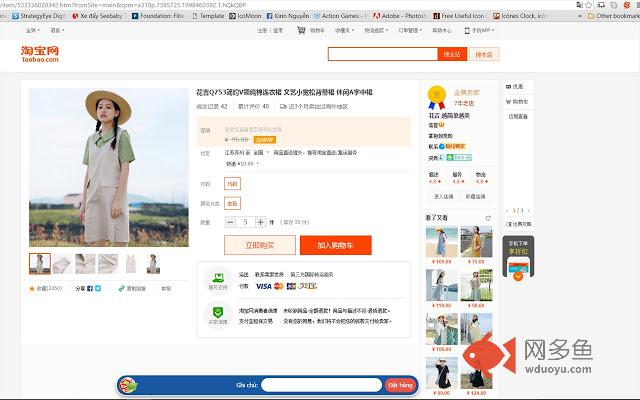The image size is (640, 400).
Task: Click the copy link icon under the thumbnails
Action: click(121, 289)
